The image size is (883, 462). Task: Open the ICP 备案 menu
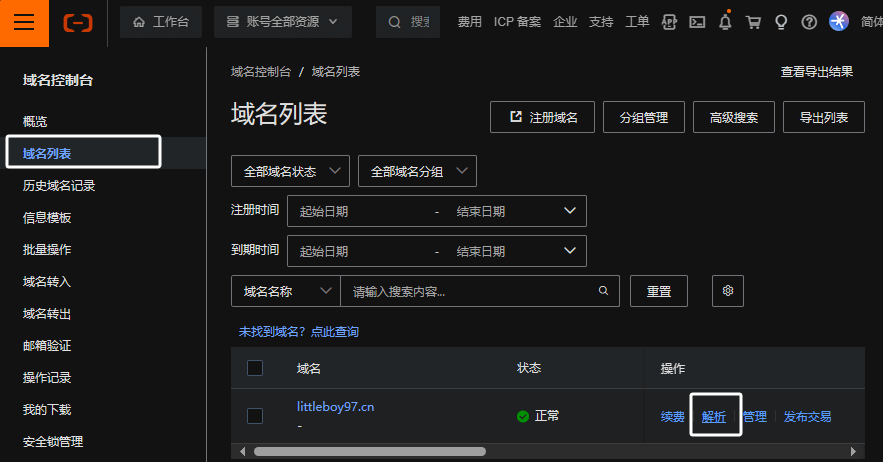(517, 22)
